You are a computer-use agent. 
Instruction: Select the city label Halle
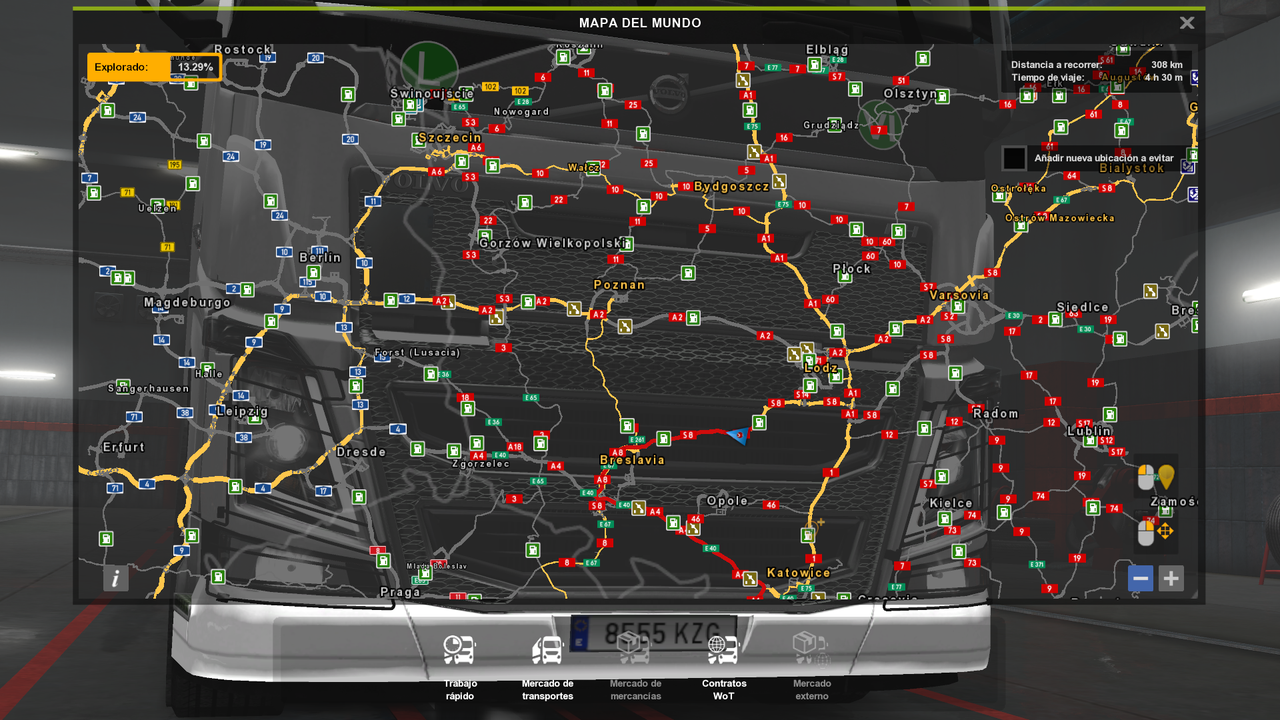tap(211, 374)
